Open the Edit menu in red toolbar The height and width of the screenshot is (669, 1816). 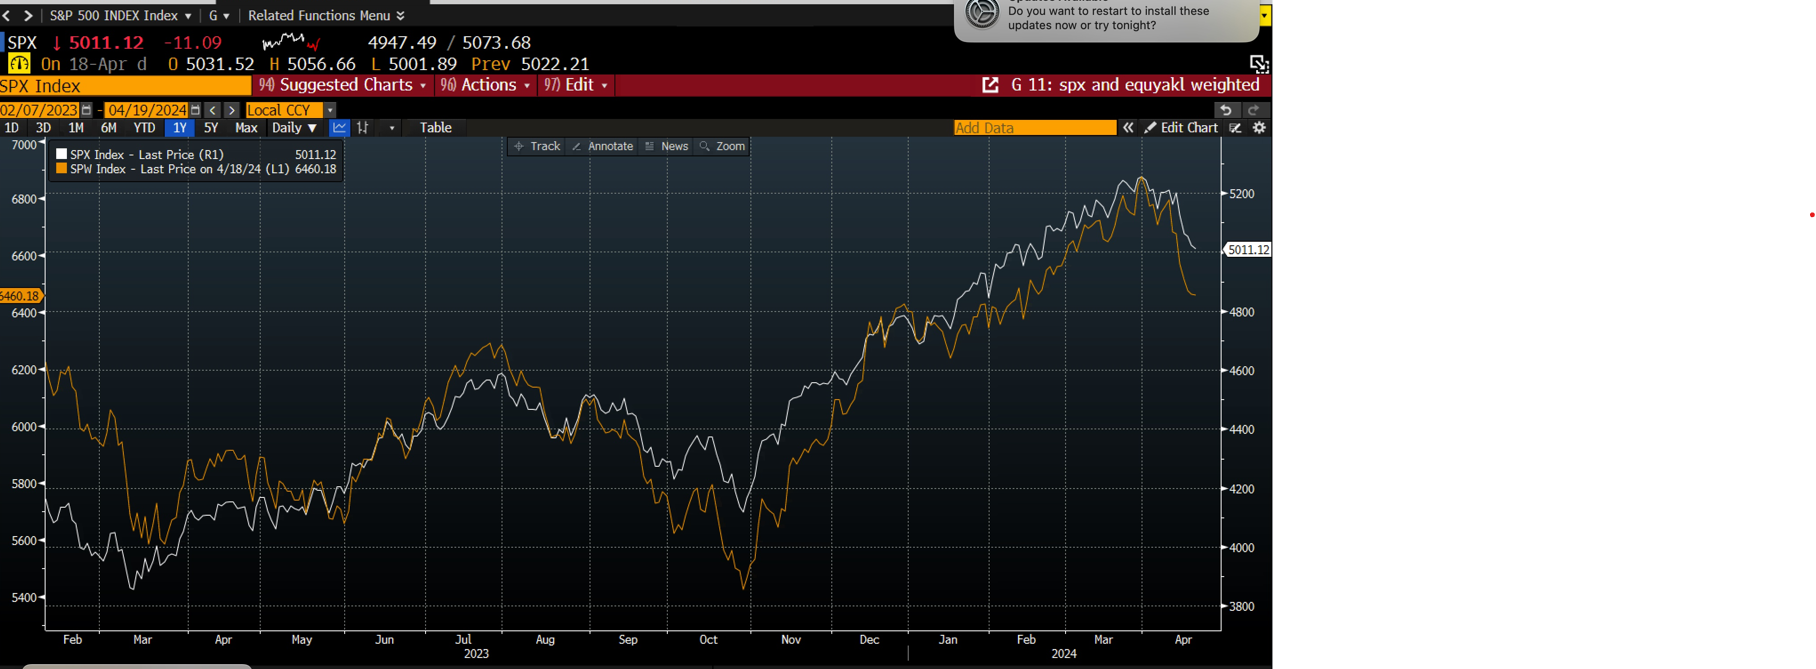[x=576, y=85]
